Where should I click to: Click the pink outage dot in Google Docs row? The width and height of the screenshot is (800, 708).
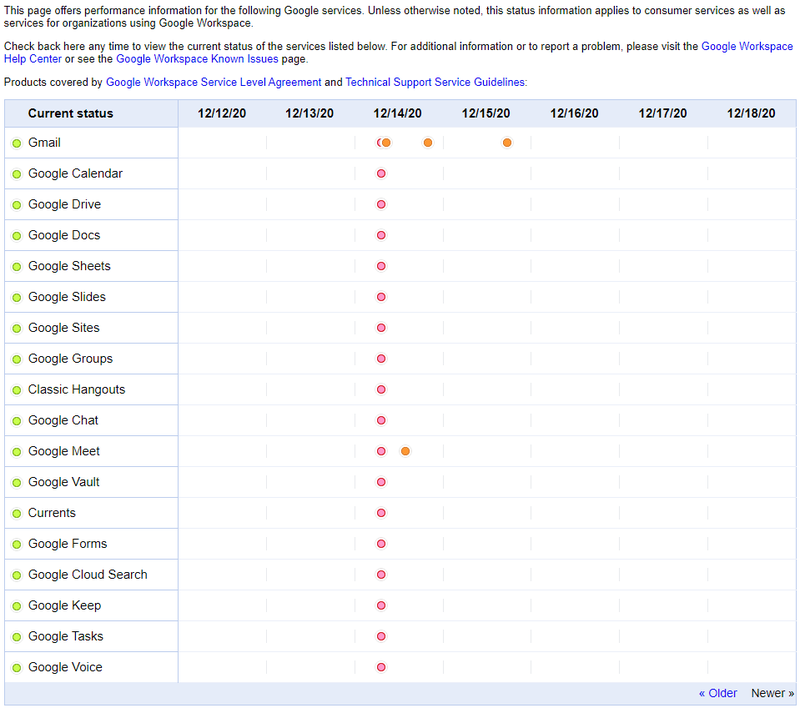click(381, 236)
